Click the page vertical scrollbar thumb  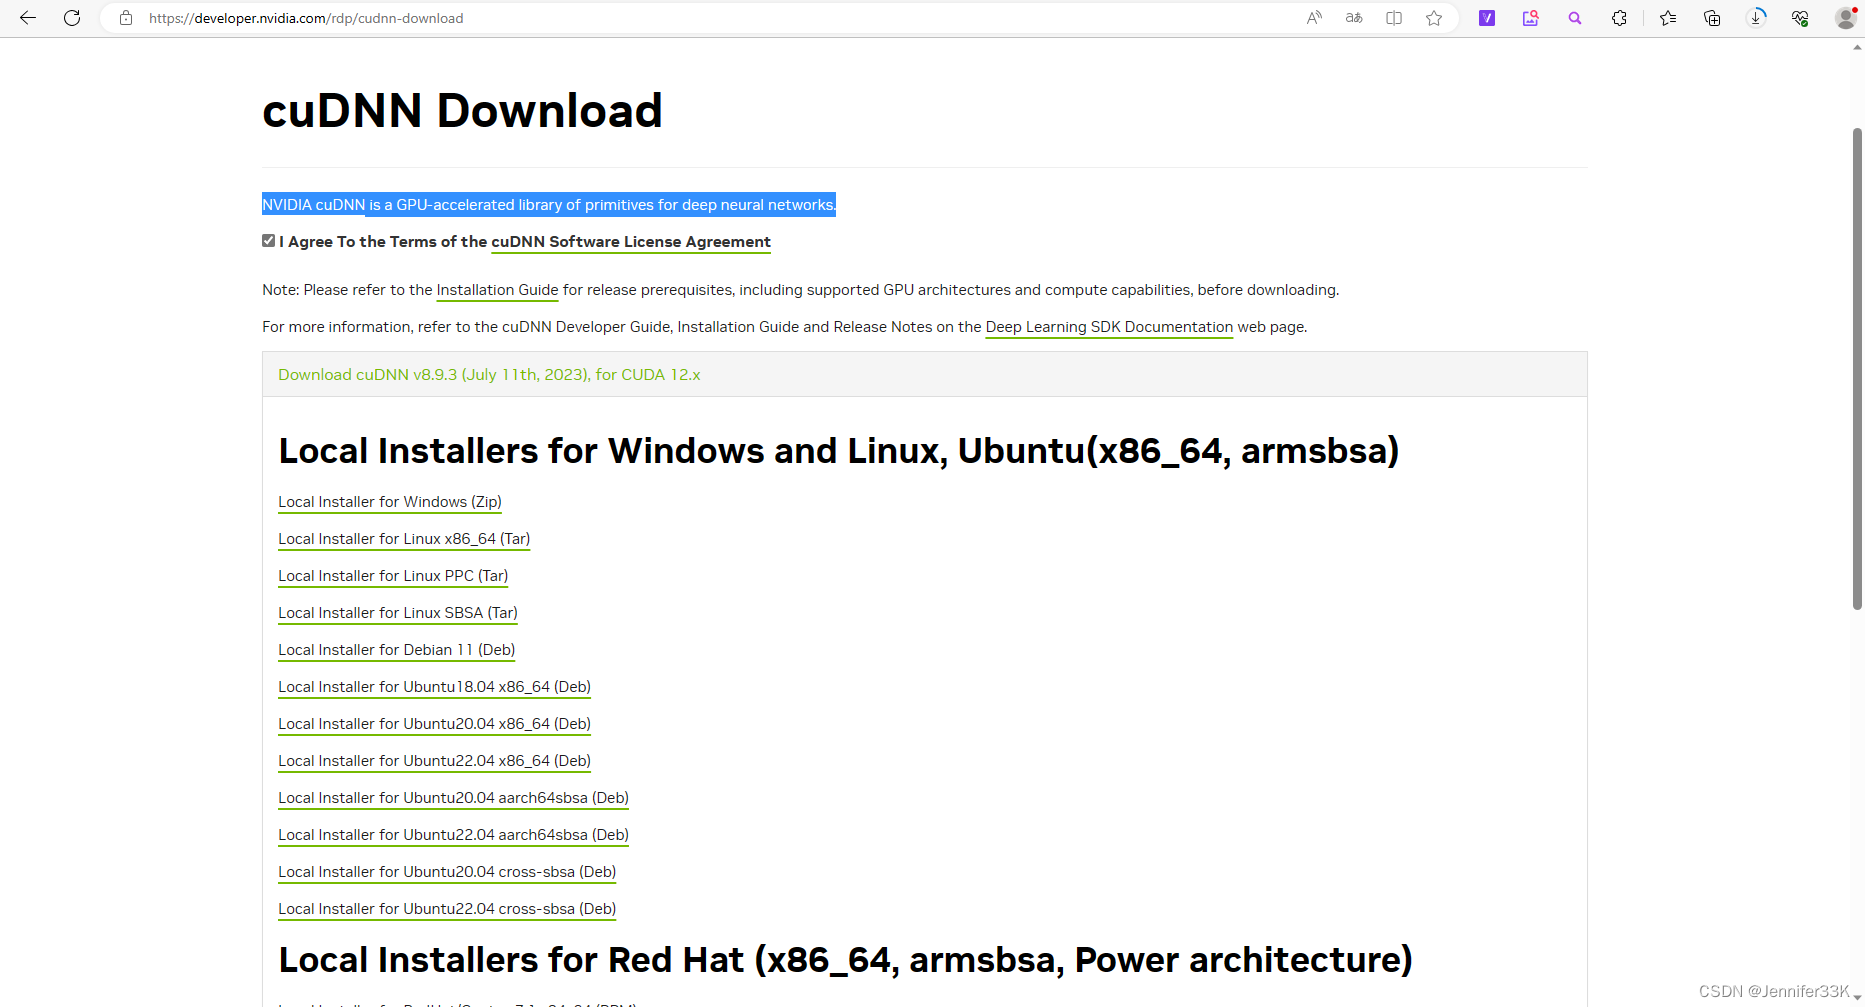pyautogui.click(x=1857, y=368)
